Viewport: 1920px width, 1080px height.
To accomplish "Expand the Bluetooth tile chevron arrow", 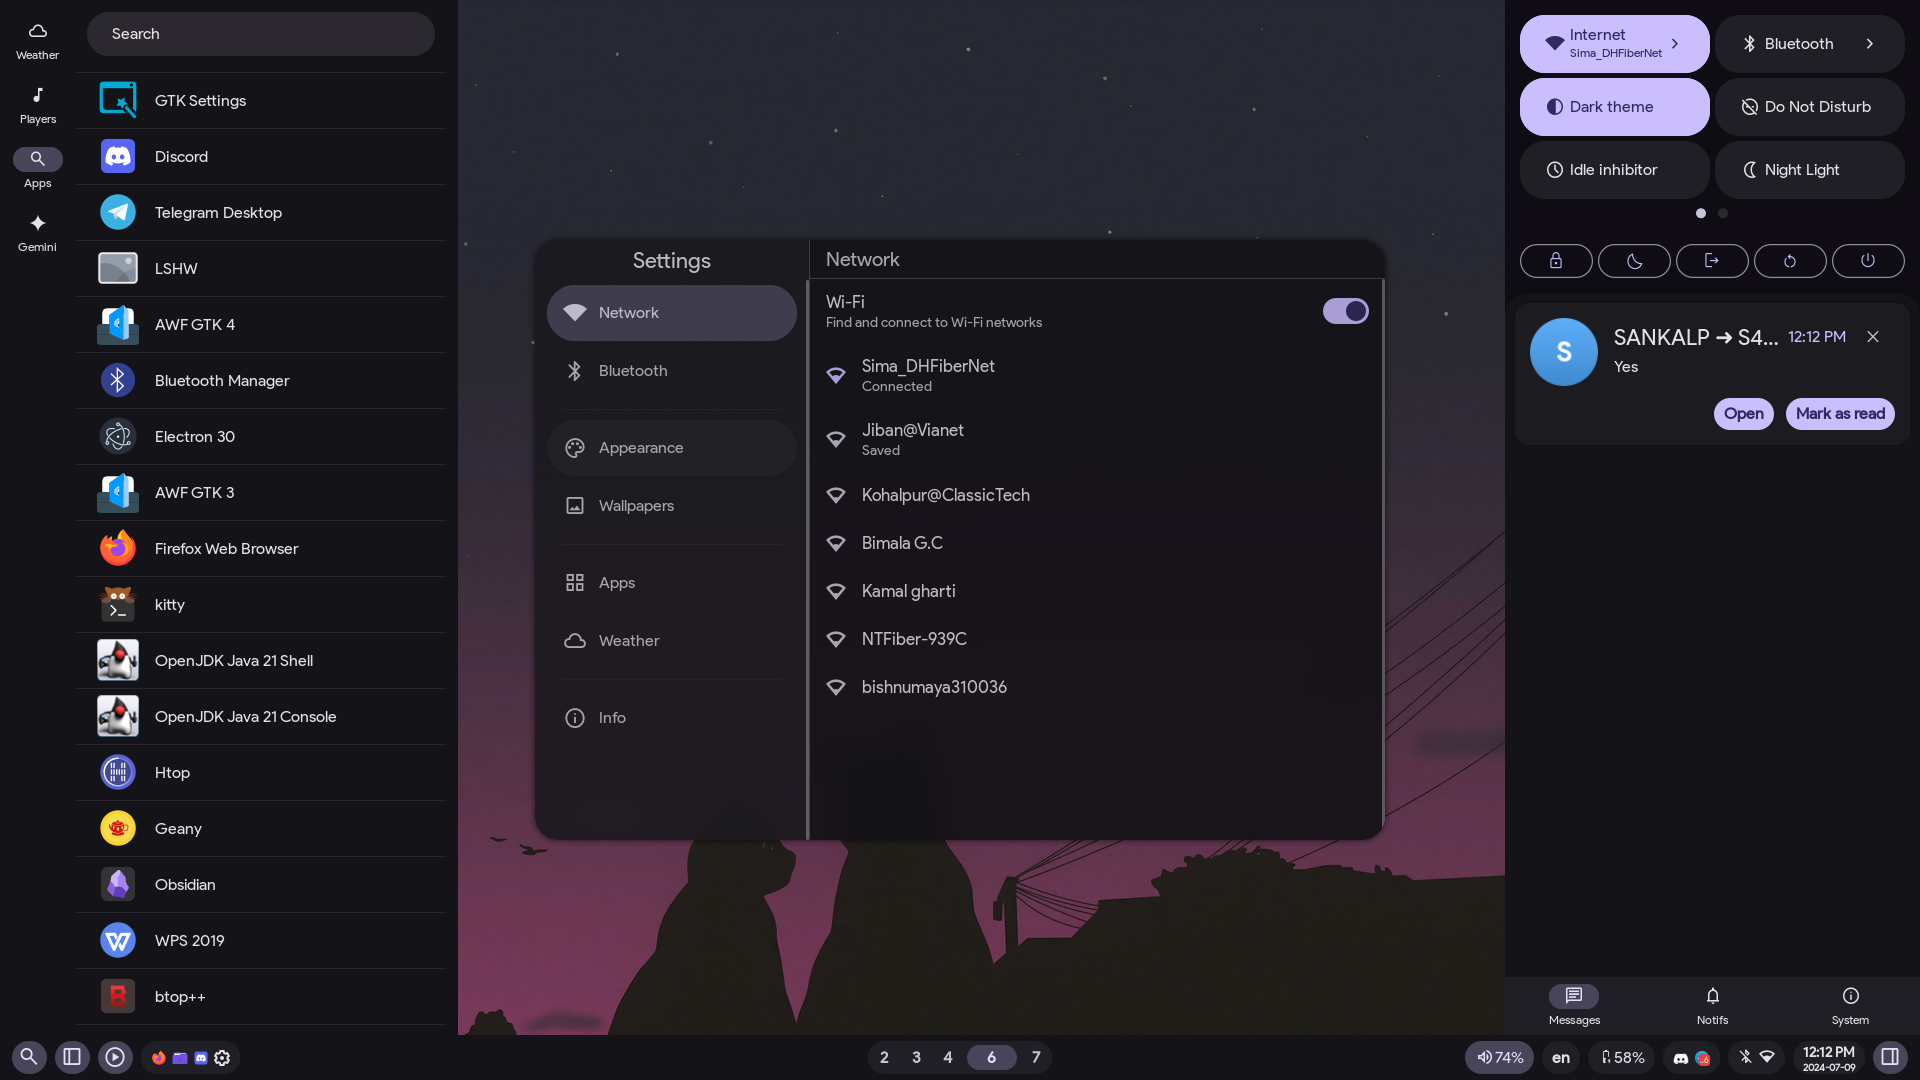I will (1869, 44).
